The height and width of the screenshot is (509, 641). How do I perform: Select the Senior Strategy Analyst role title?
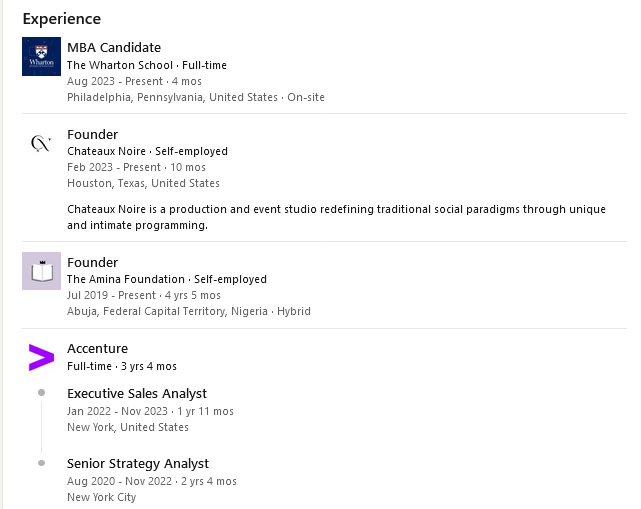click(138, 464)
